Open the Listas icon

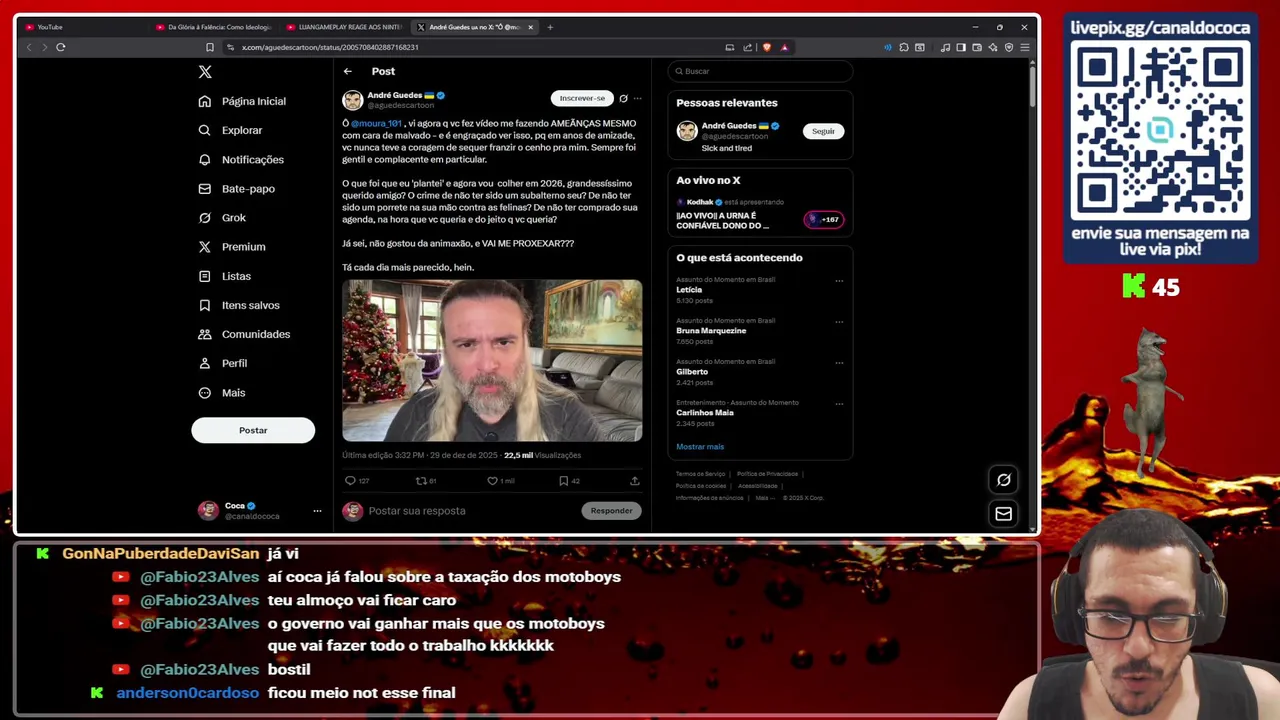click(x=205, y=276)
